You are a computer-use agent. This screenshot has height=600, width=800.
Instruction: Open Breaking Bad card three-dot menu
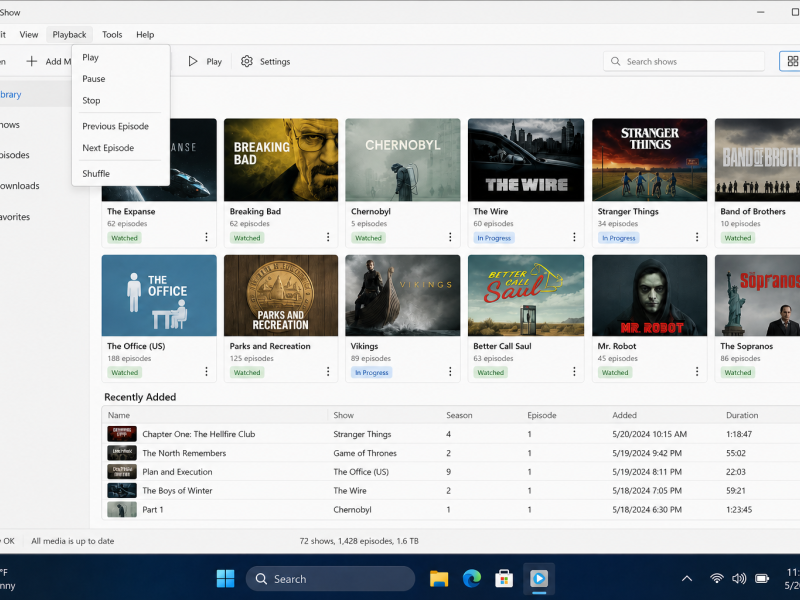[328, 237]
